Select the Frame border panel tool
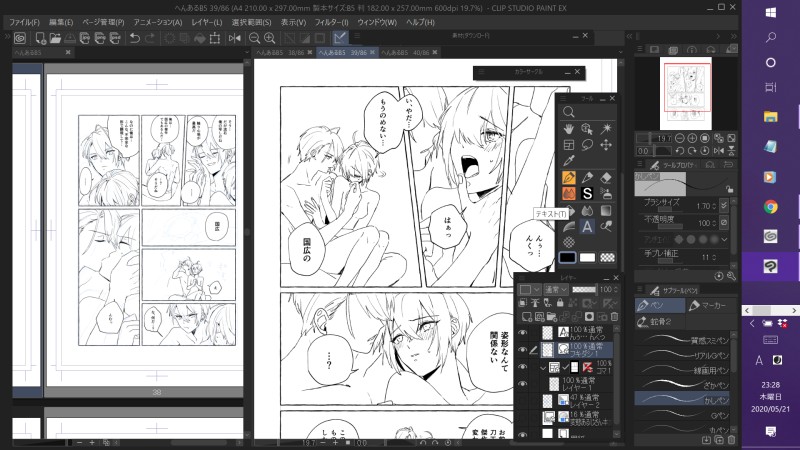 pos(568,145)
